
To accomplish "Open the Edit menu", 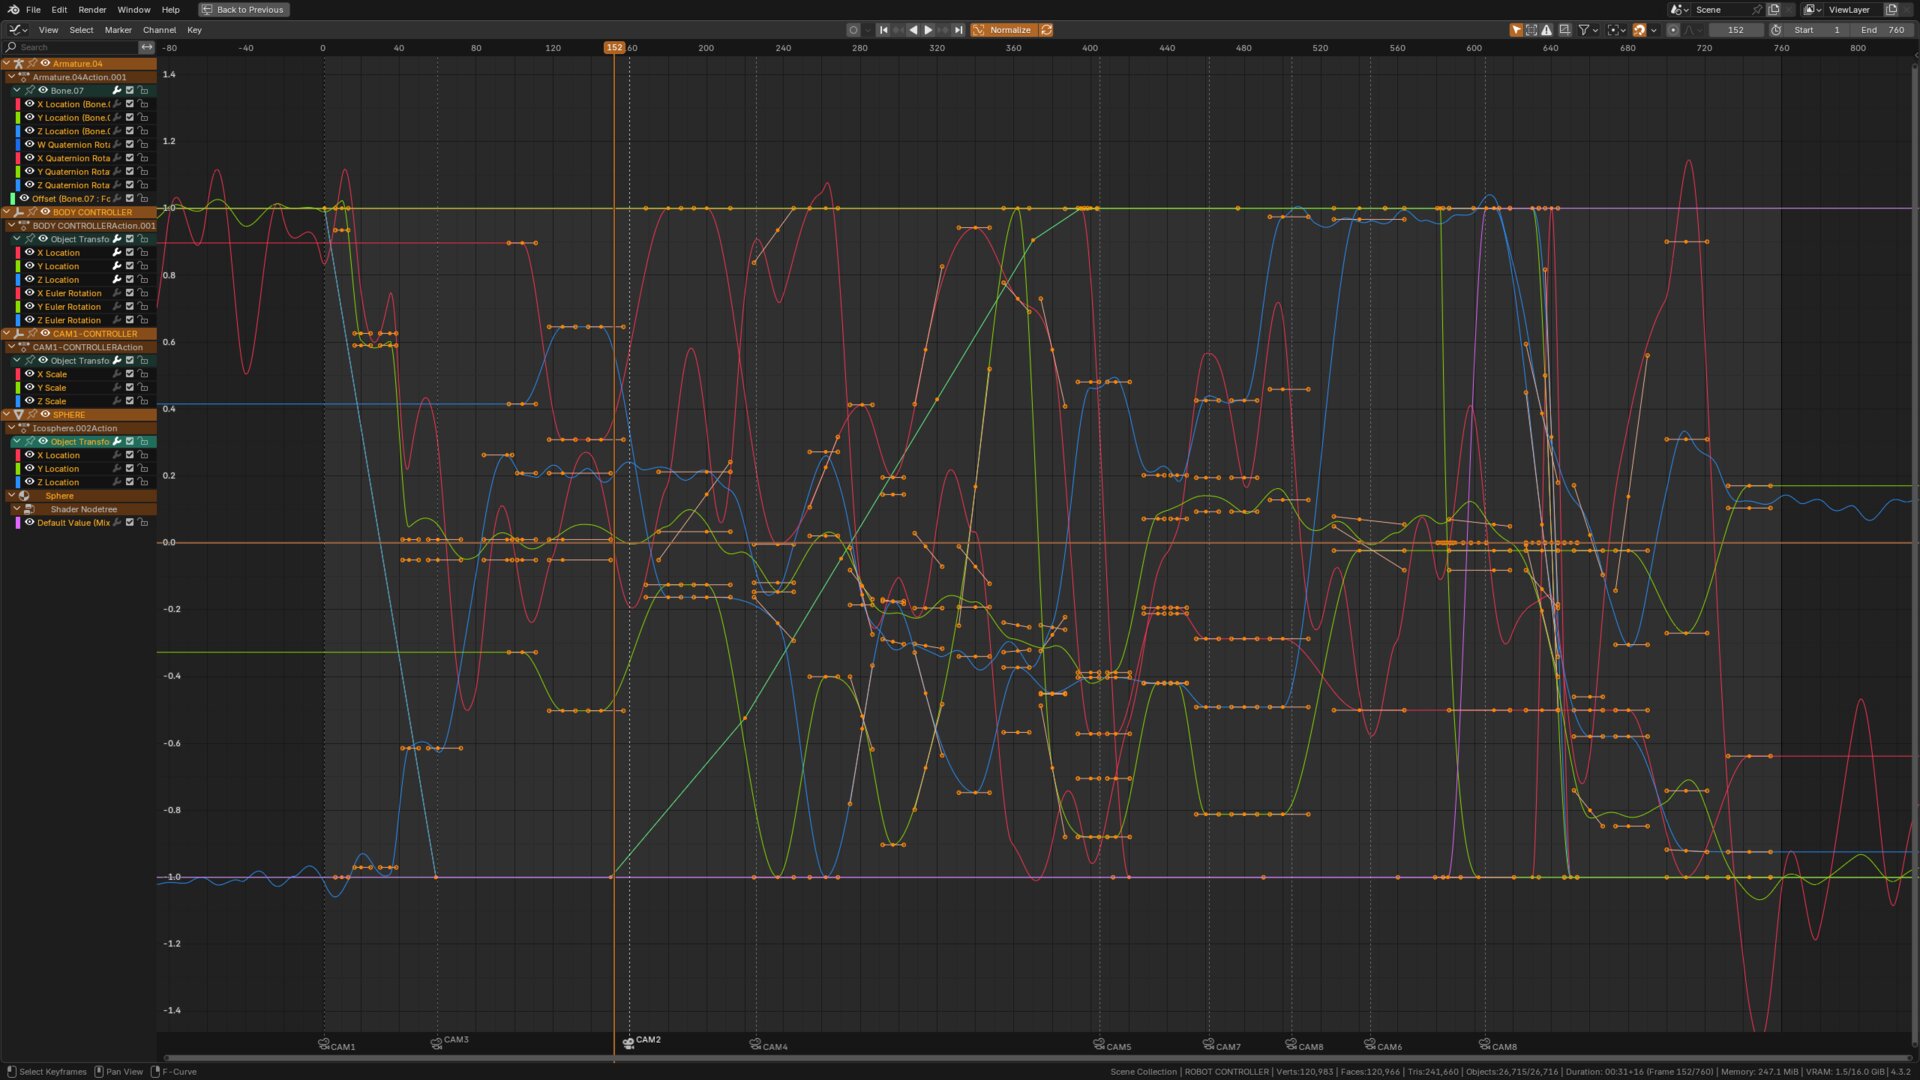I will [59, 9].
